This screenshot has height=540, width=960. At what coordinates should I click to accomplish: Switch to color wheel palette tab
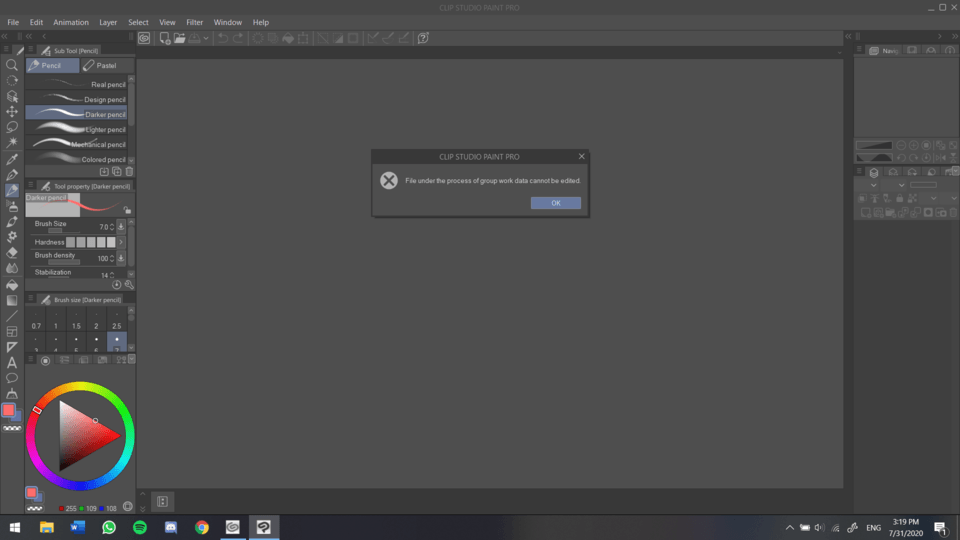[45, 361]
